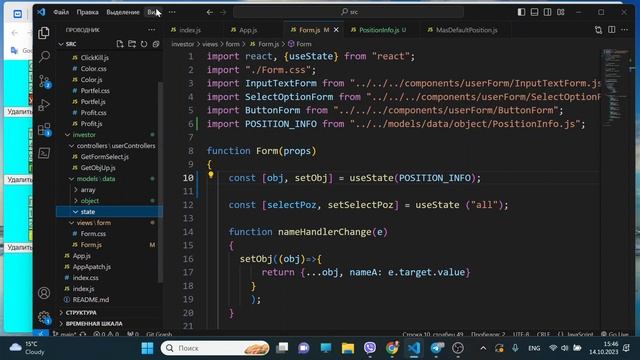Close the Form.js editor tab
This screenshot has width=640, height=360.
[336, 30]
